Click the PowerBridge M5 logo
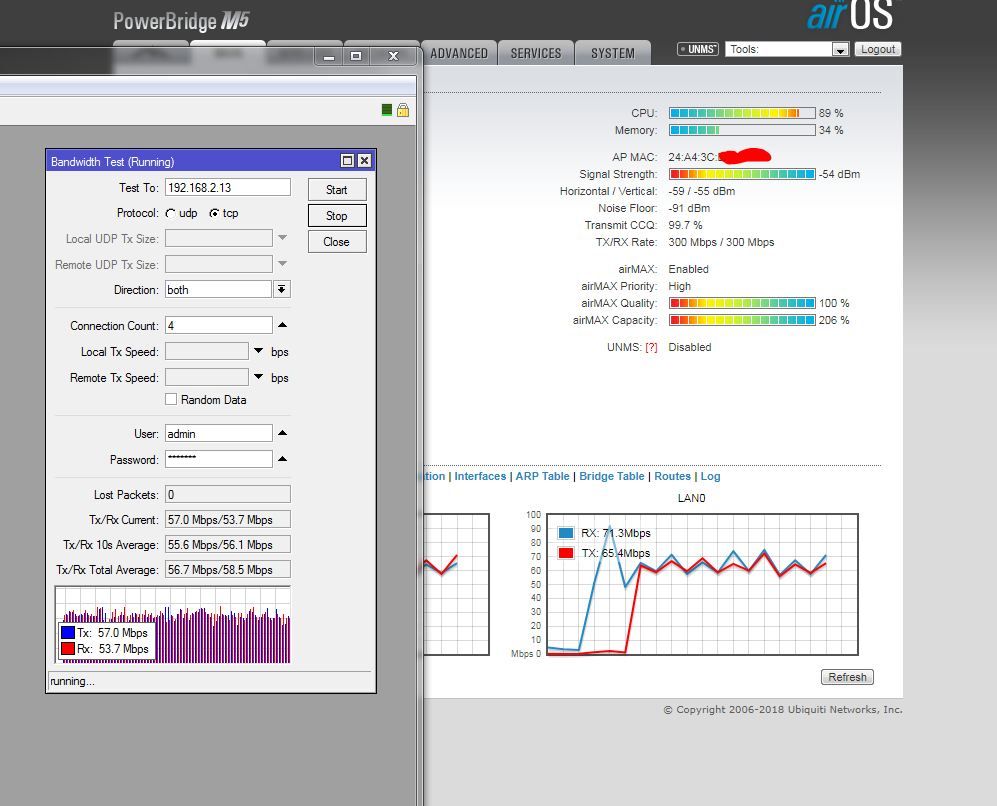Viewport: 997px width, 806px height. click(181, 21)
